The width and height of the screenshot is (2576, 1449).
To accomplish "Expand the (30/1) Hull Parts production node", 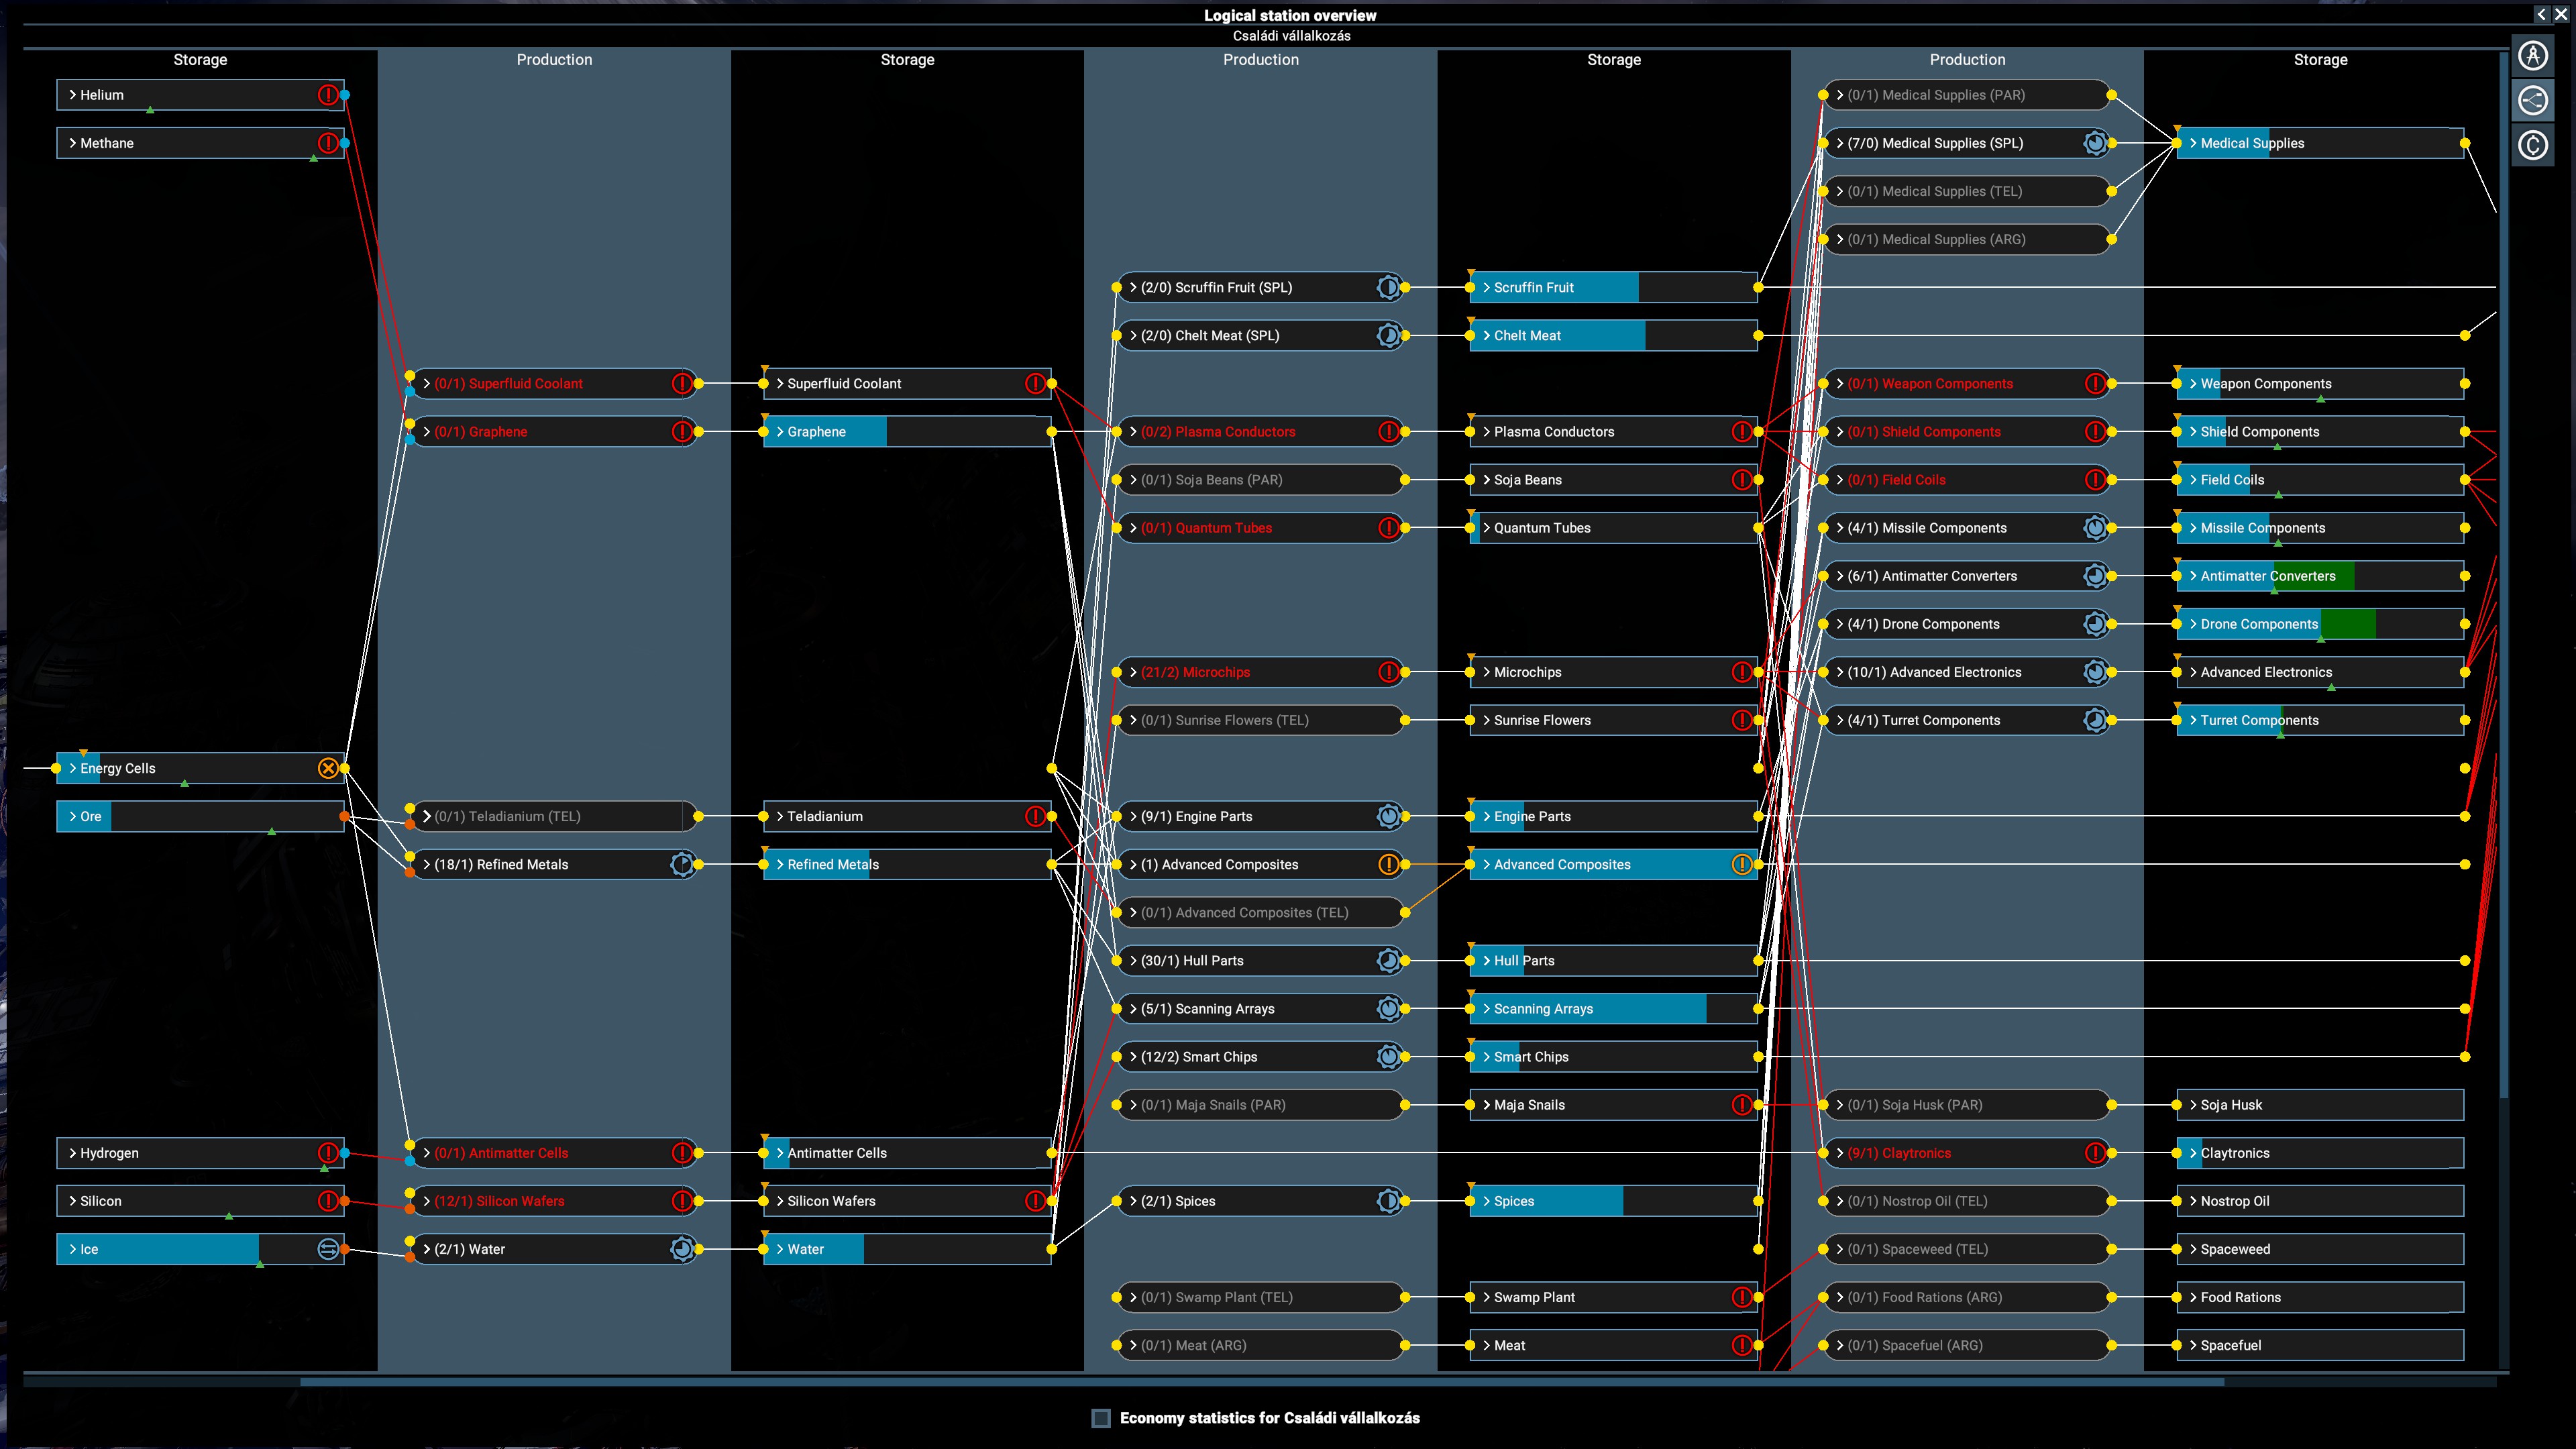I will [x=1133, y=961].
